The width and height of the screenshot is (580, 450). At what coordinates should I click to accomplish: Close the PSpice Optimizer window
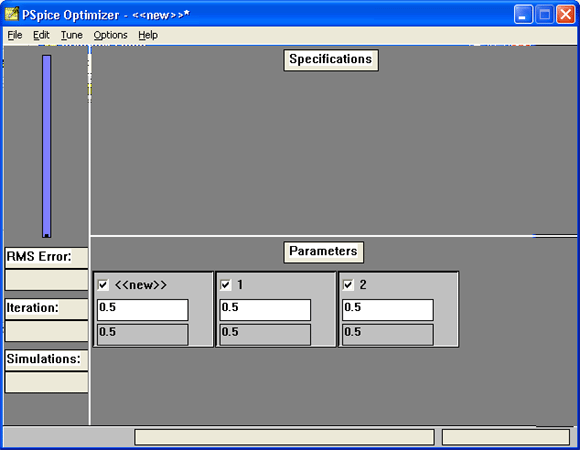coord(566,14)
